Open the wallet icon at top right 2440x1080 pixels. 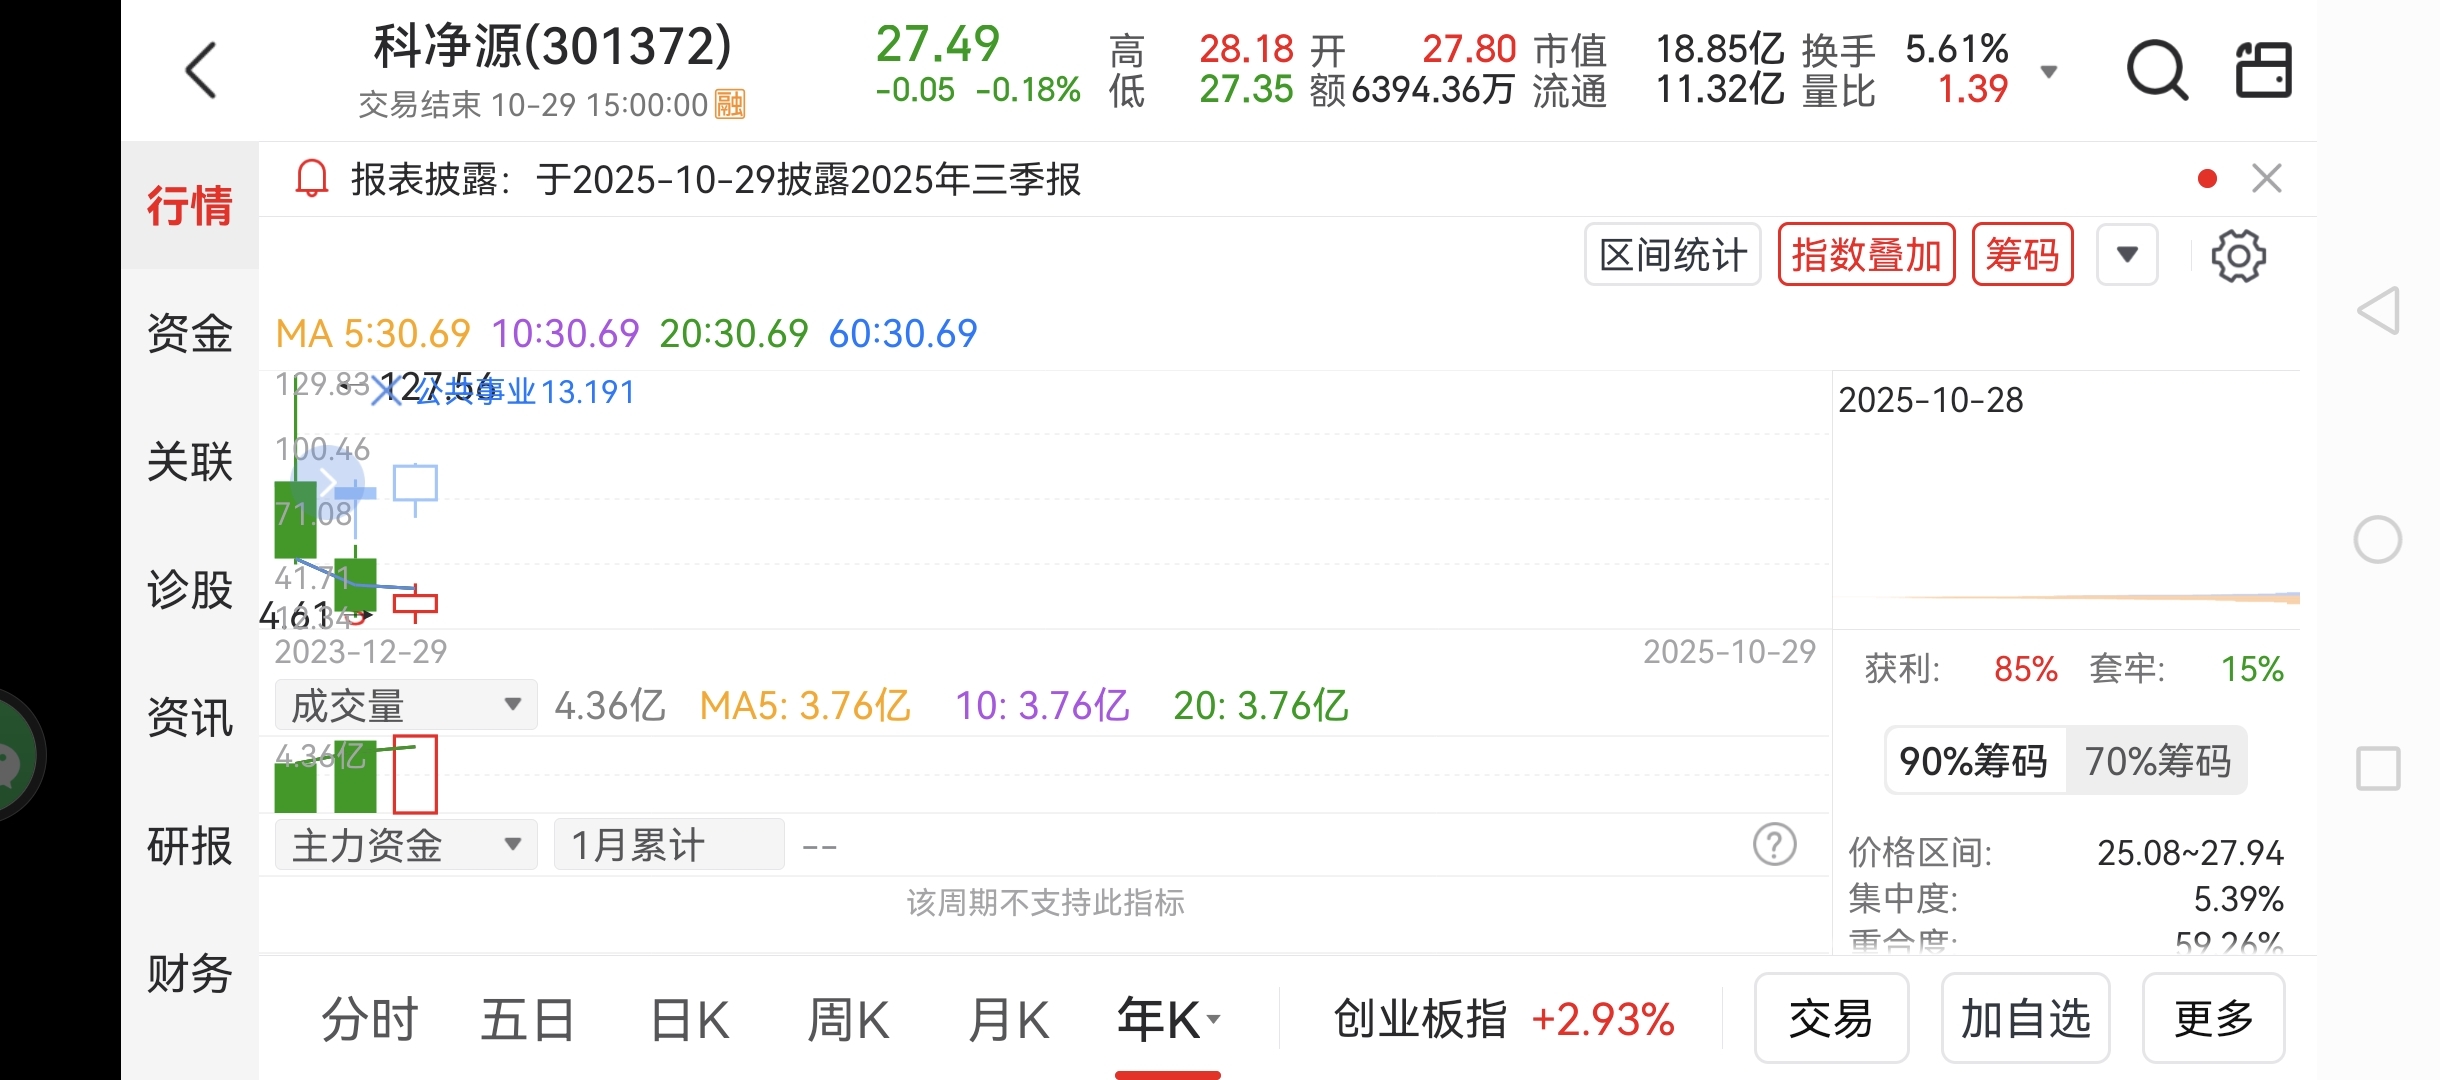tap(2263, 70)
